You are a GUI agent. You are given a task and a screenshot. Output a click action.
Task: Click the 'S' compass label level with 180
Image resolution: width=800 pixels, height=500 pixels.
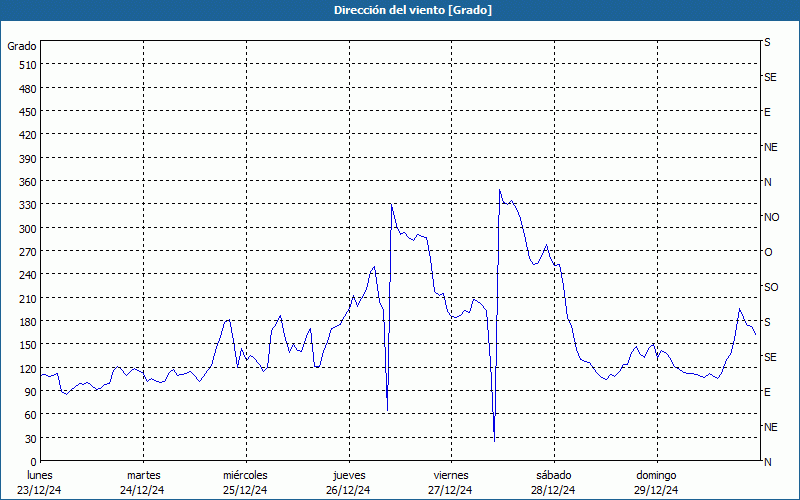pyautogui.click(x=767, y=322)
